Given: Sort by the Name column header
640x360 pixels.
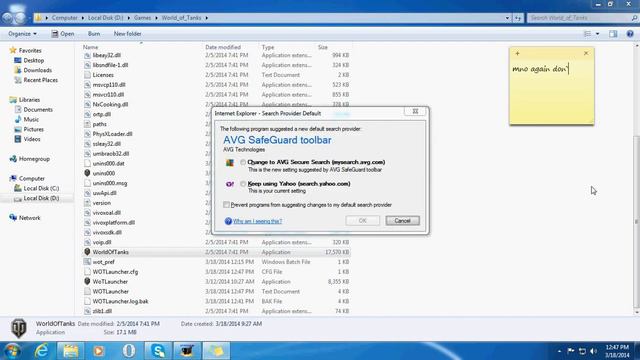Looking at the screenshot, I should (x=91, y=47).
